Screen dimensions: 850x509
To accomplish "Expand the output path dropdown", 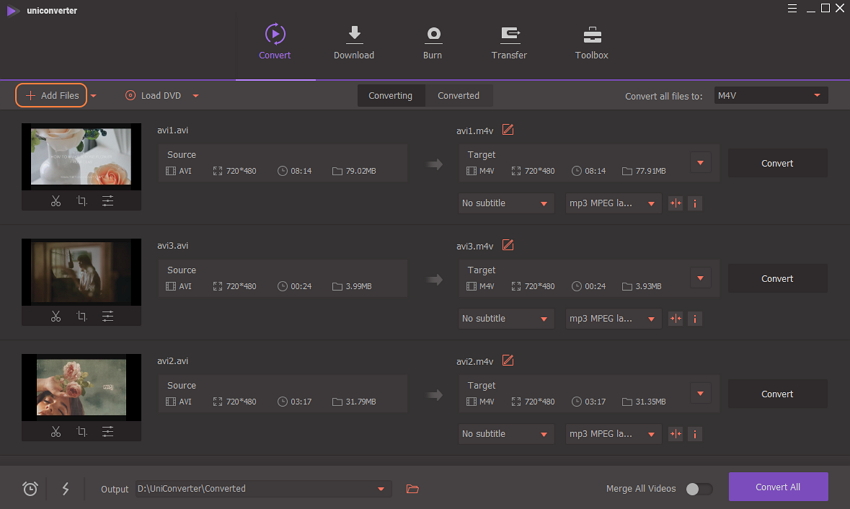I will pos(381,489).
